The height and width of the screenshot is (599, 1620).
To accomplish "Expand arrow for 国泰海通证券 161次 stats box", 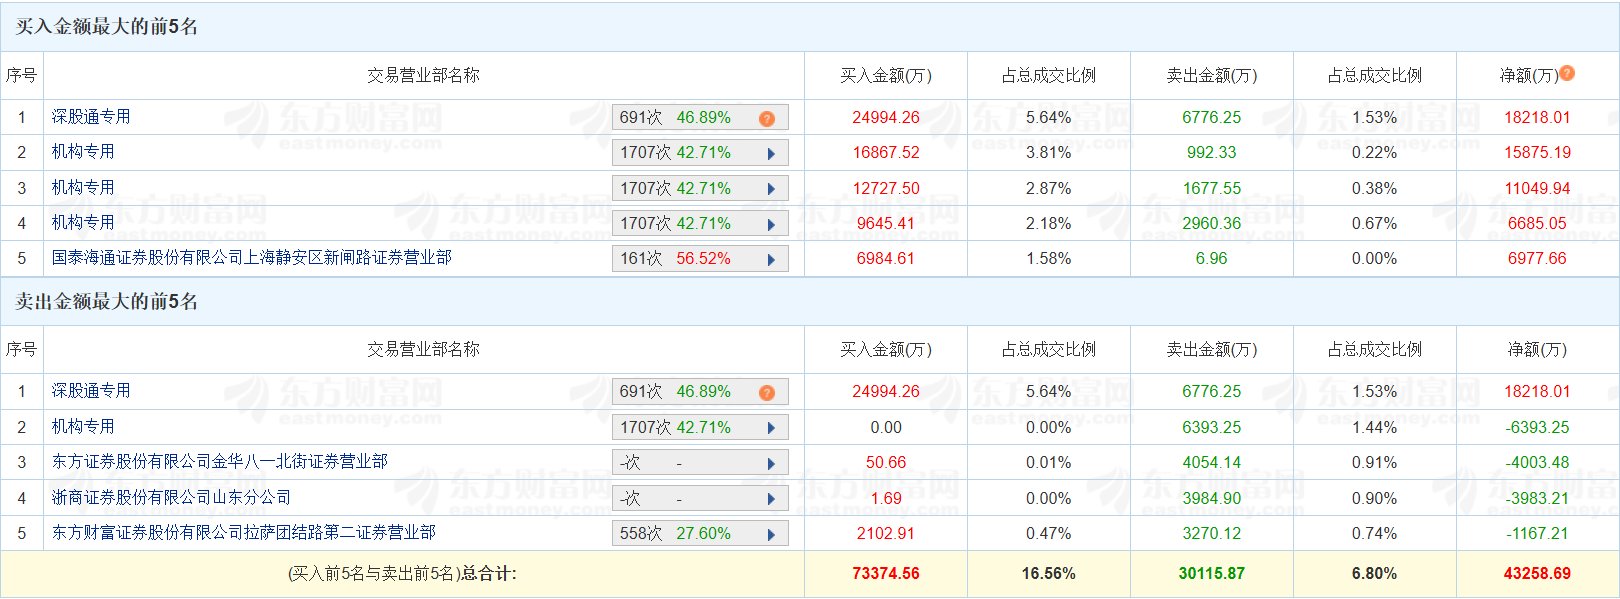I will click(771, 260).
